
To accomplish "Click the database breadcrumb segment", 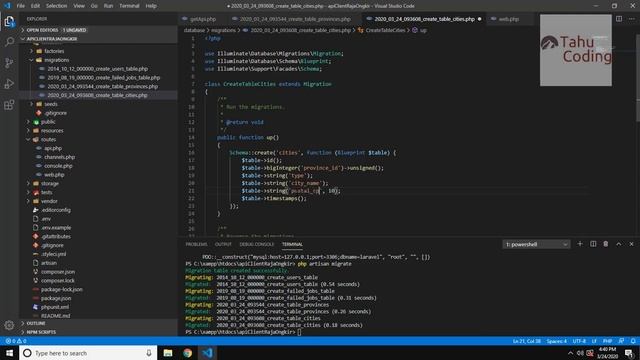I will coord(194,30).
